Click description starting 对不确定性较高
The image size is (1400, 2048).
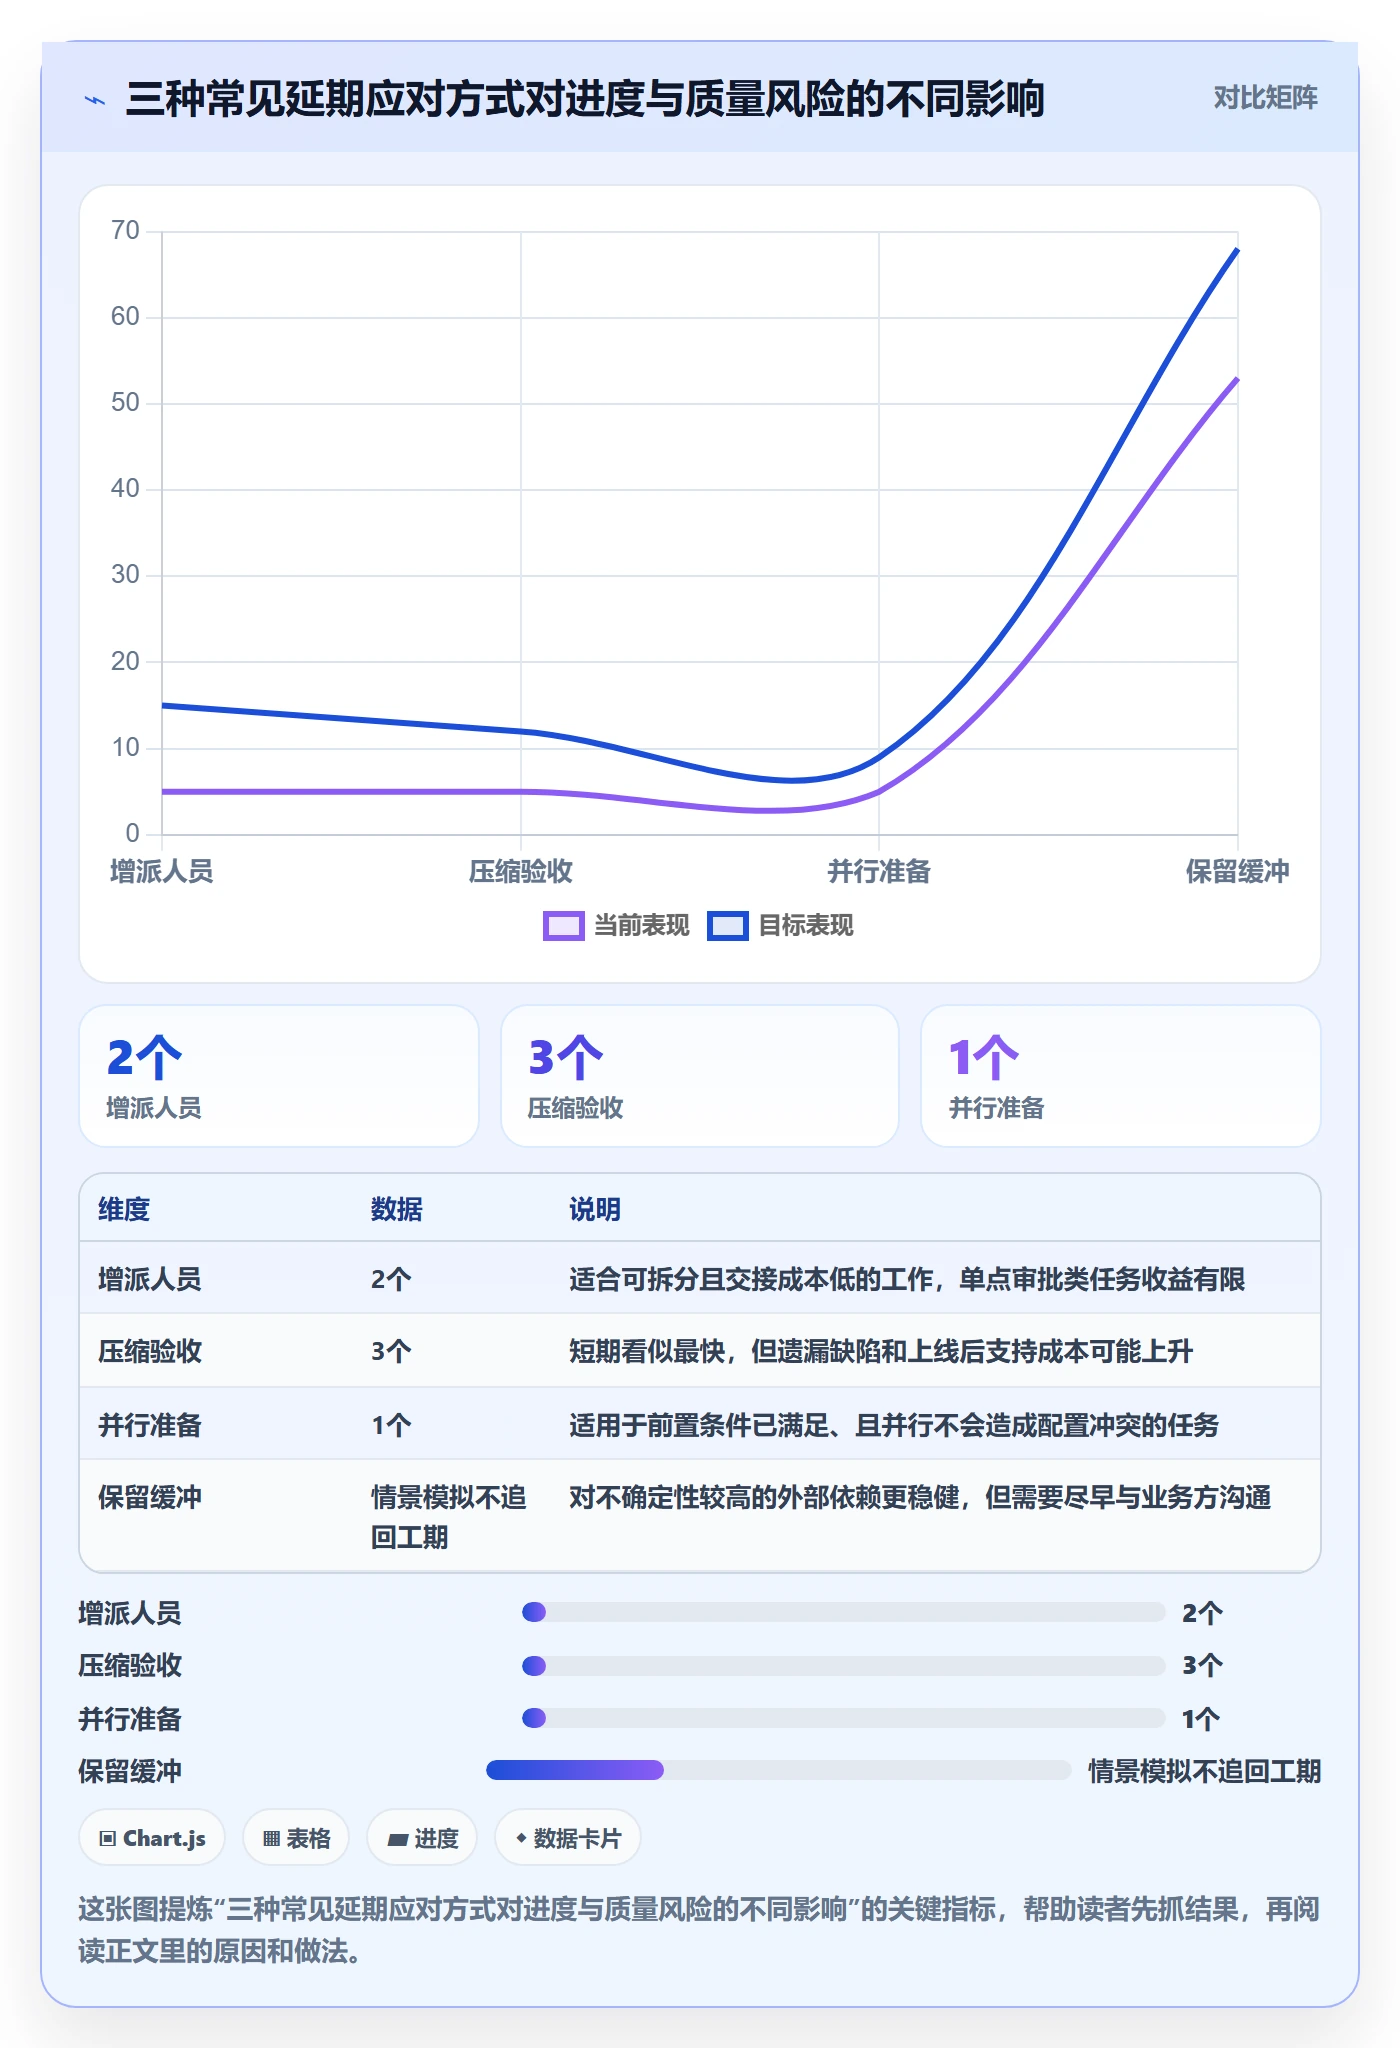point(920,1498)
